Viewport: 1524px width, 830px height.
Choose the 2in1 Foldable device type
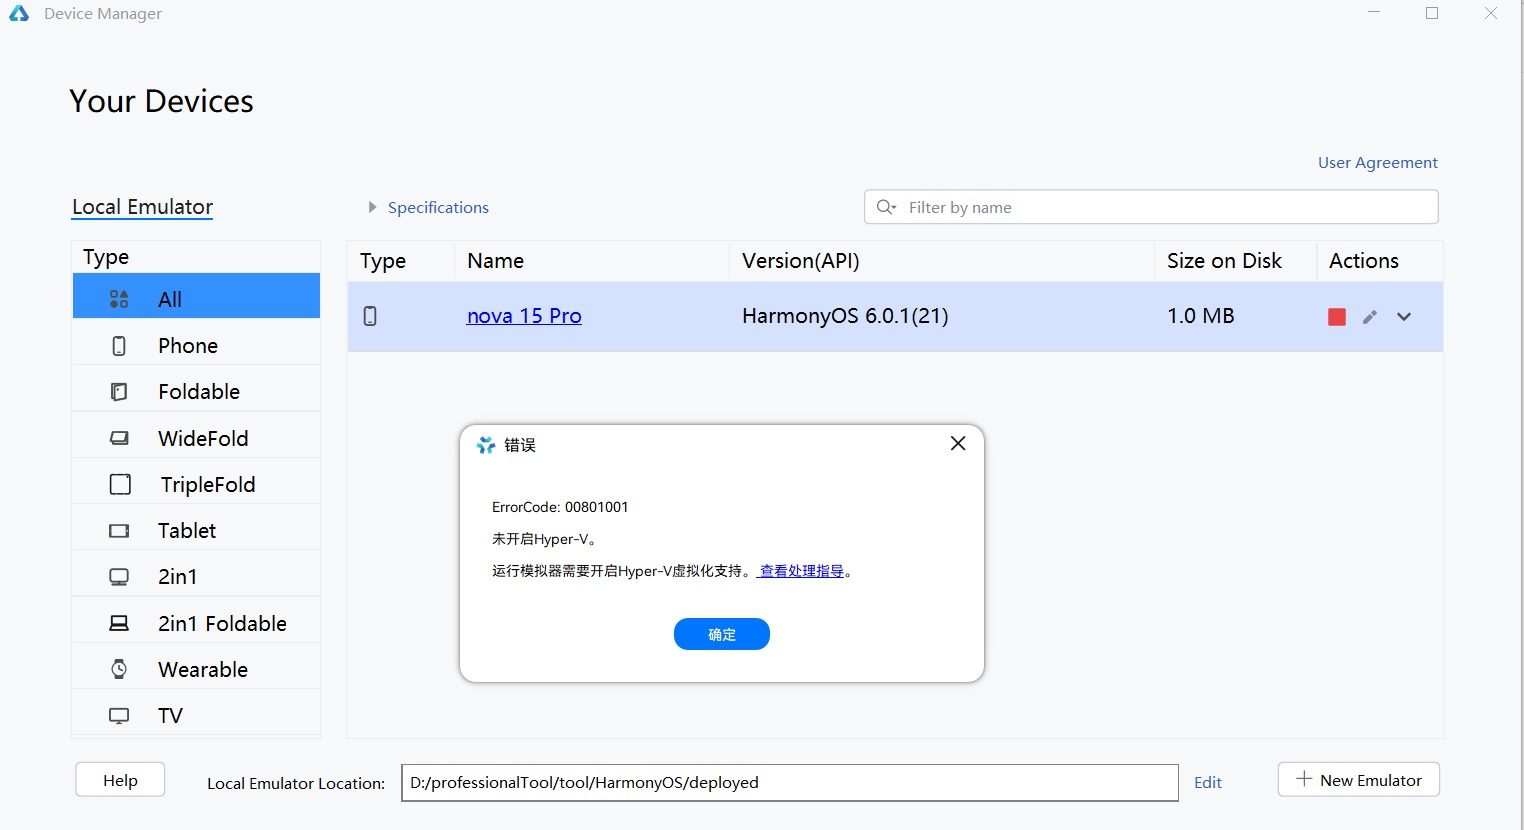coord(196,623)
